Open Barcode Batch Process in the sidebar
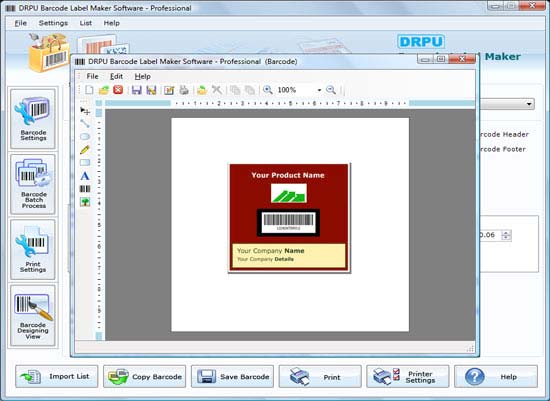 [x=33, y=184]
